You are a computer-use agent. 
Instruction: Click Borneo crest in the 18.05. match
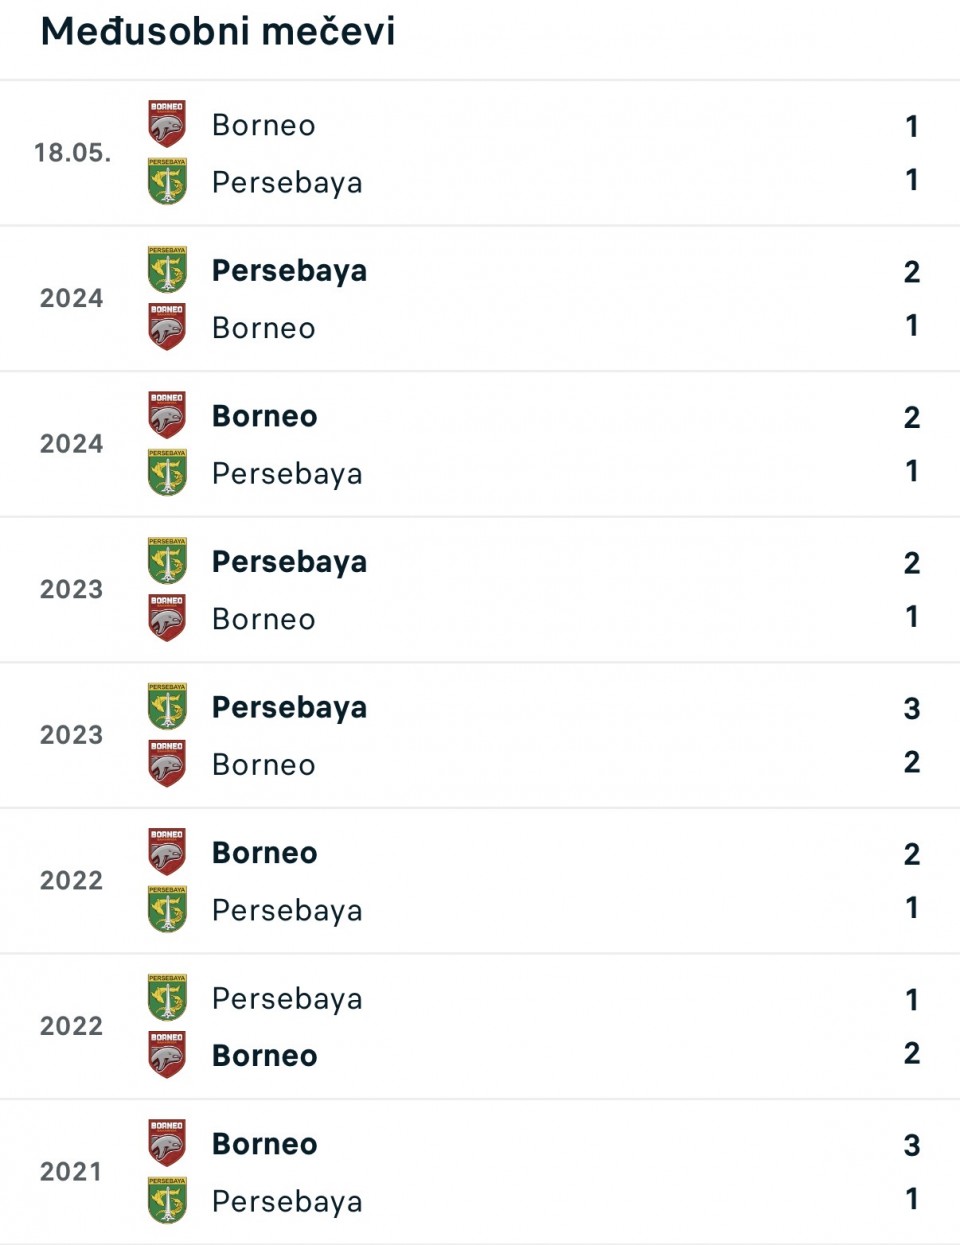pyautogui.click(x=167, y=124)
